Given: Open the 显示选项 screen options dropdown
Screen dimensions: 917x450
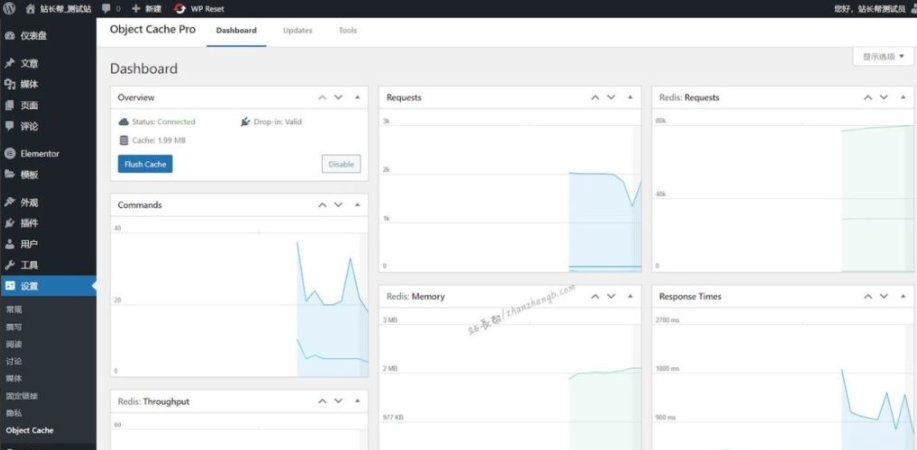Looking at the screenshot, I should (x=883, y=57).
